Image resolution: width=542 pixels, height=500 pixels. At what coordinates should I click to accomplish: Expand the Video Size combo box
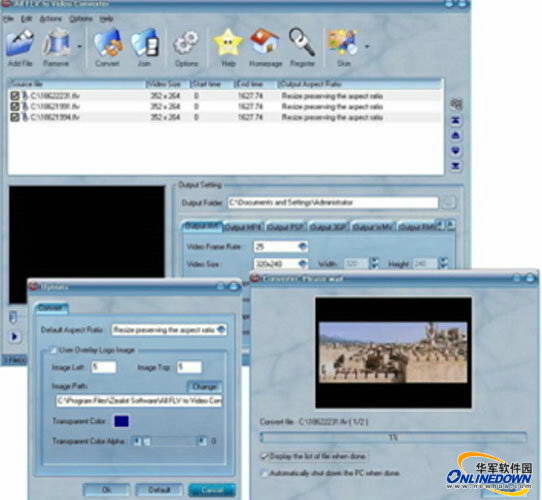[x=302, y=264]
